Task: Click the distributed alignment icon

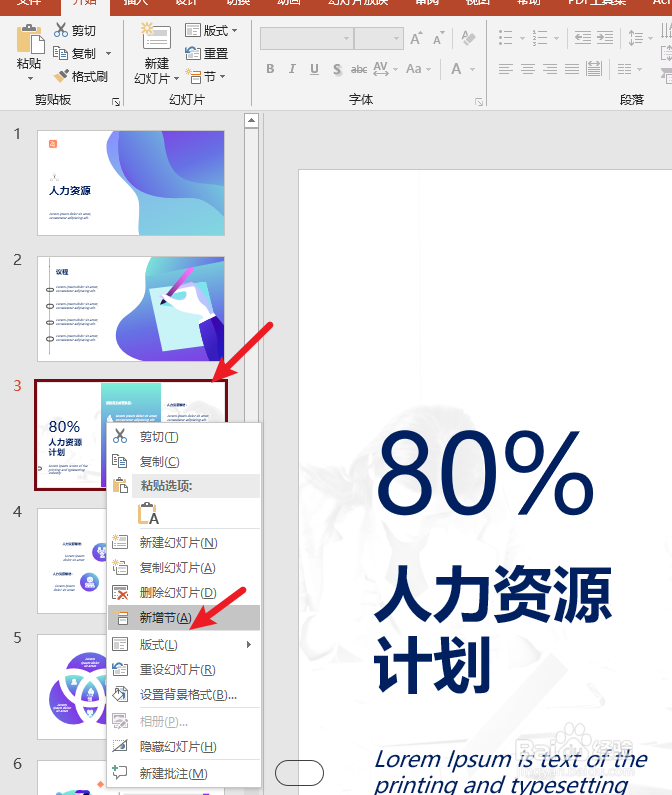Action: tap(594, 69)
